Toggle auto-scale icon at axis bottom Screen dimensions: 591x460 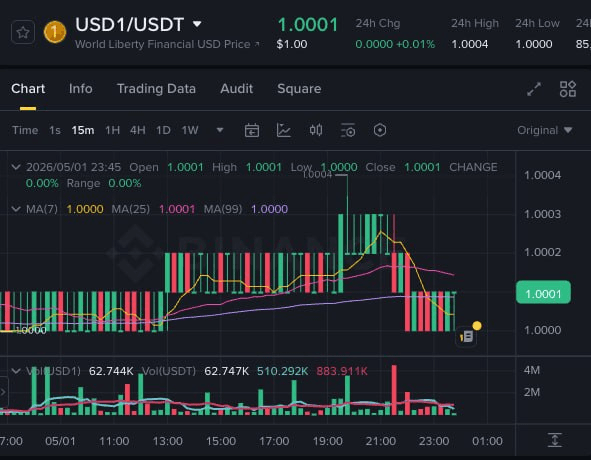(554, 440)
